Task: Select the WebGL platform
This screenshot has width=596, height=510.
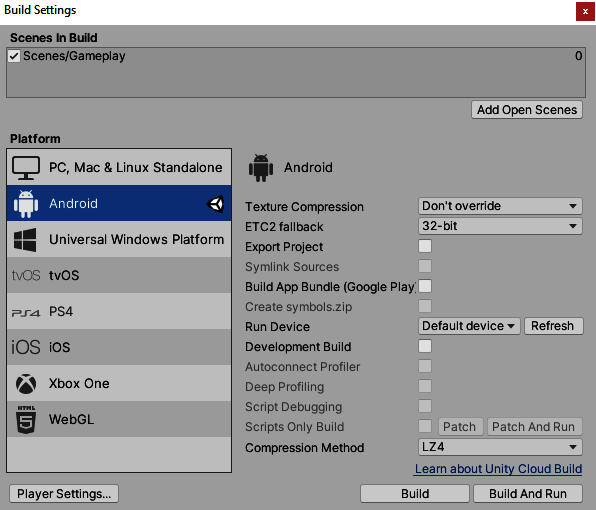Action: coord(119,419)
